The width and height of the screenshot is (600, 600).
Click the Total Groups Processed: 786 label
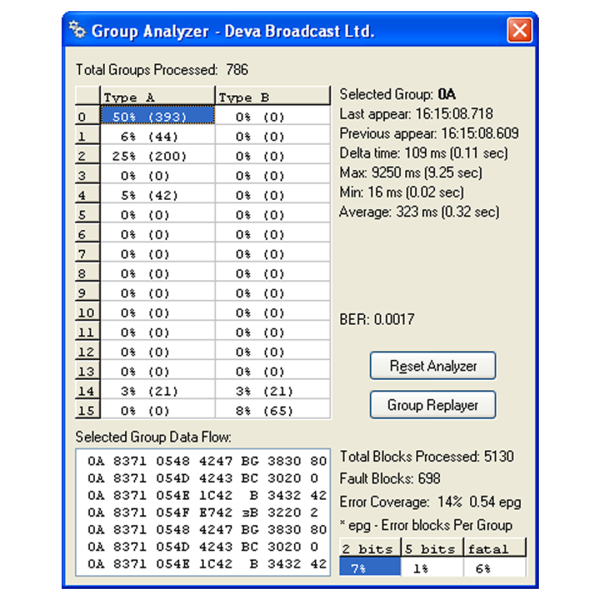162,70
